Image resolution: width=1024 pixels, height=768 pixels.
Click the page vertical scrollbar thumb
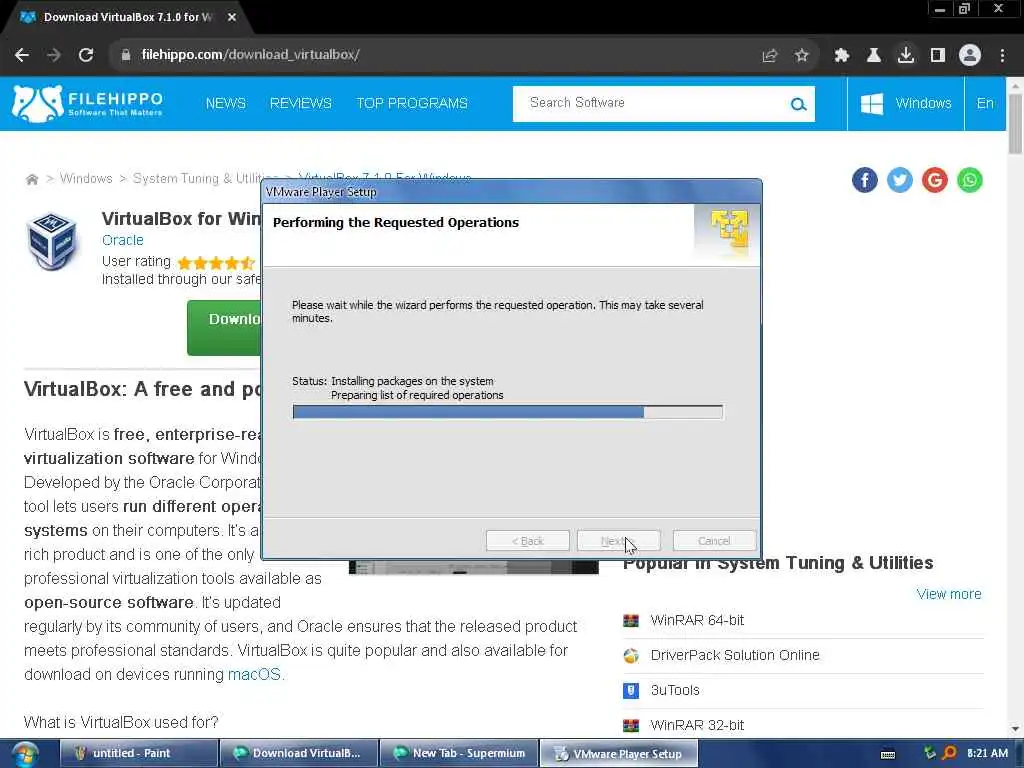click(1015, 124)
